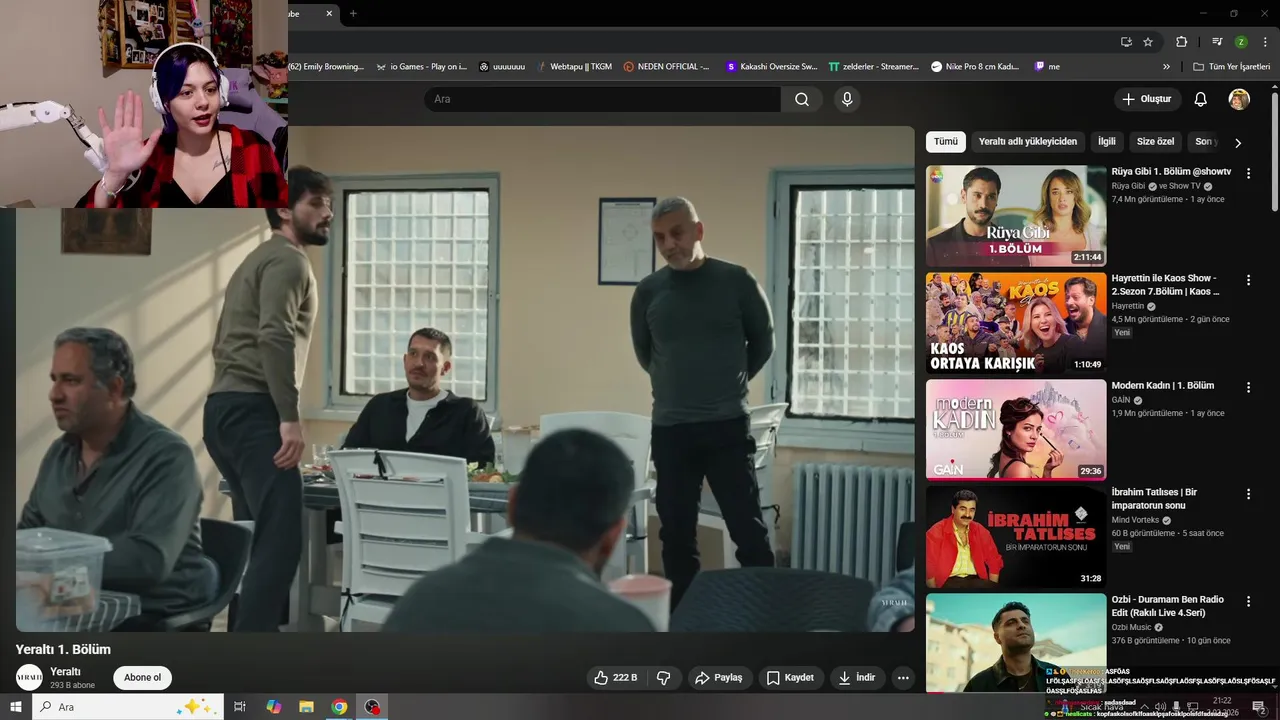Viewport: 1280px width, 720px height.
Task: Open a new Chrome tab with plus
Action: click(353, 14)
